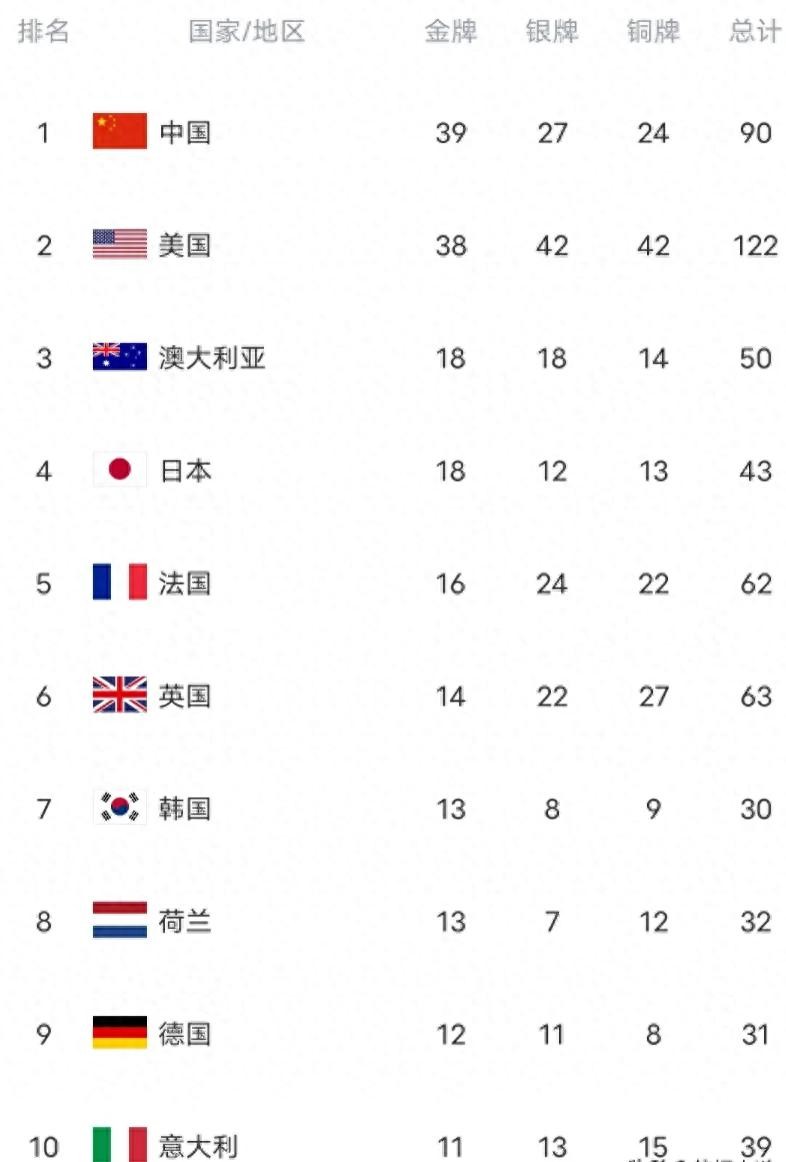Click the South Korea flag icon
This screenshot has width=786, height=1162.
120,808
